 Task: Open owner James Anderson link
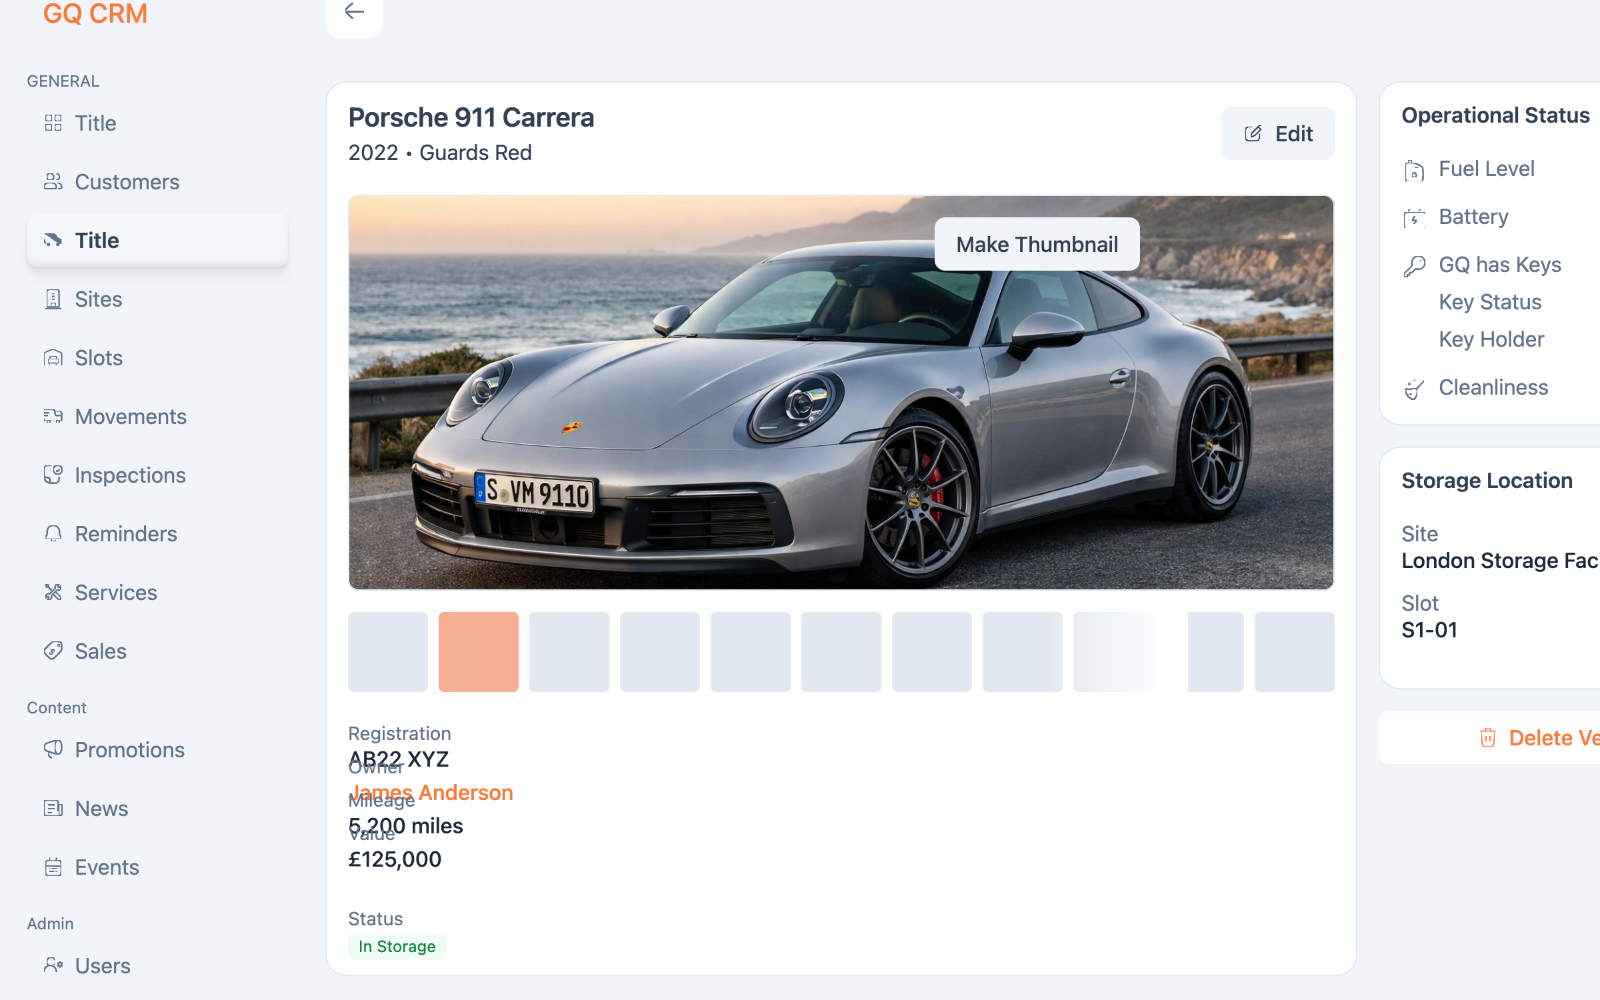click(x=431, y=793)
